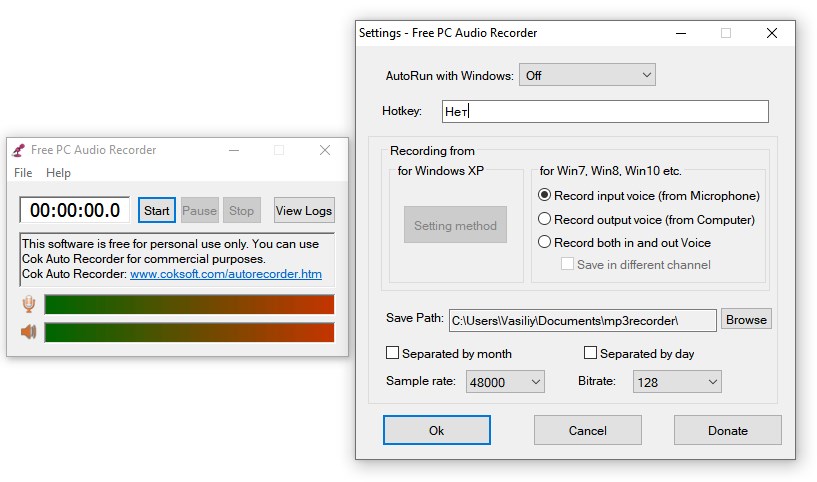
Task: Open the coksoft.com autorecorder link
Action: tap(226, 273)
